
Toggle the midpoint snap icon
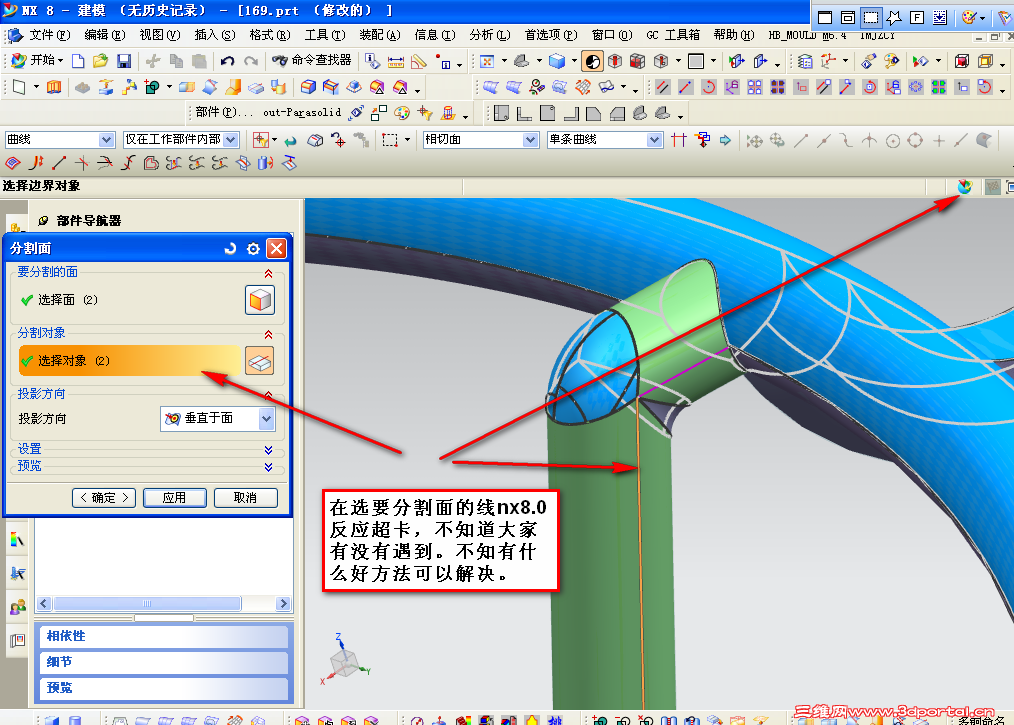823,140
